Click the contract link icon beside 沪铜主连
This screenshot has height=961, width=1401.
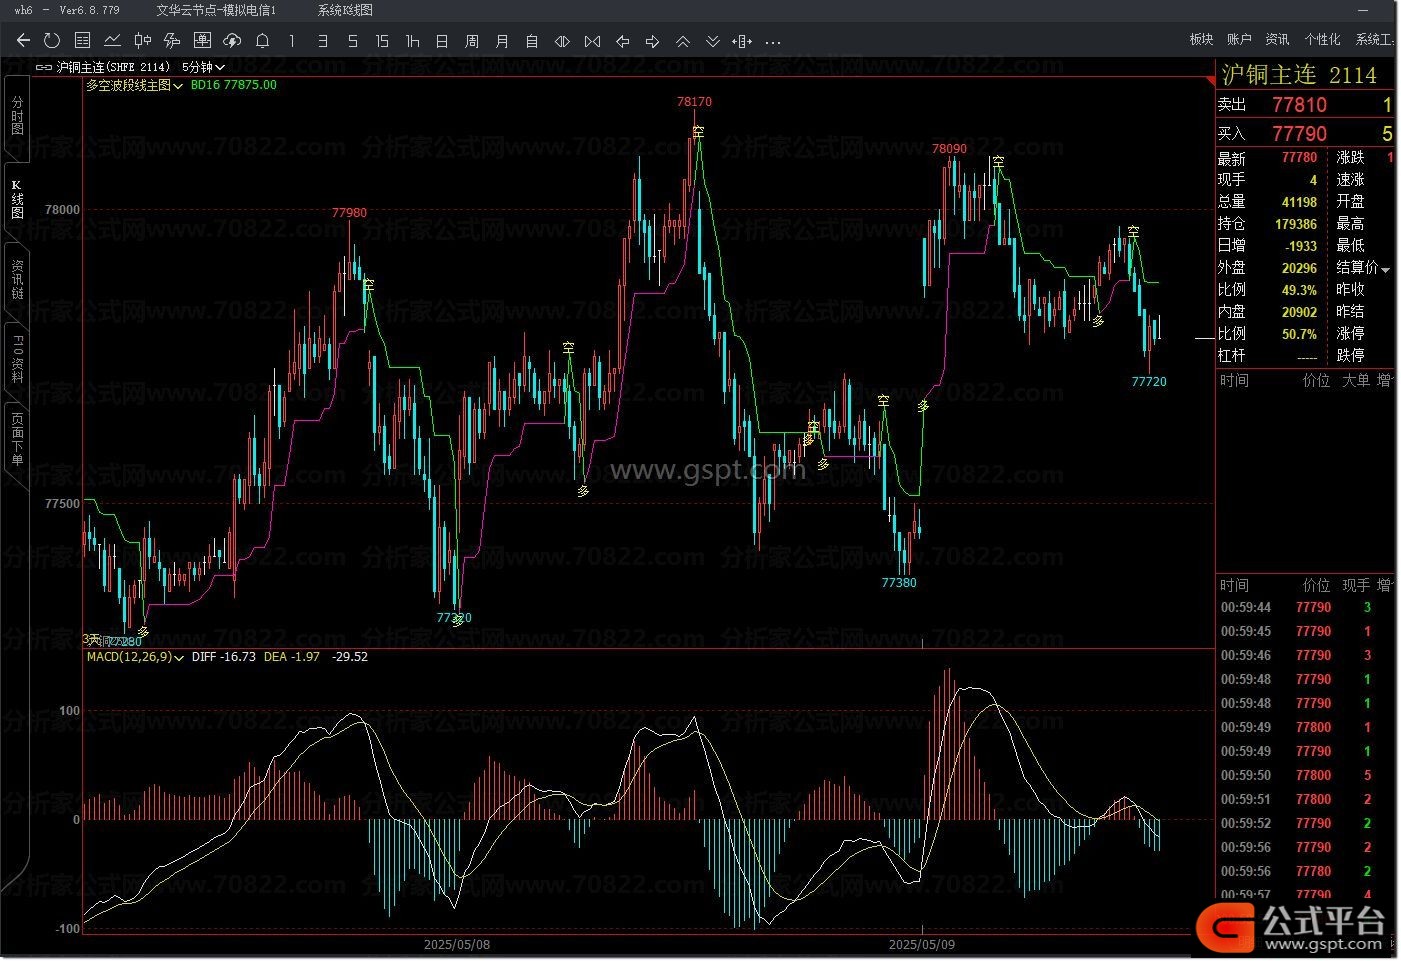click(44, 67)
